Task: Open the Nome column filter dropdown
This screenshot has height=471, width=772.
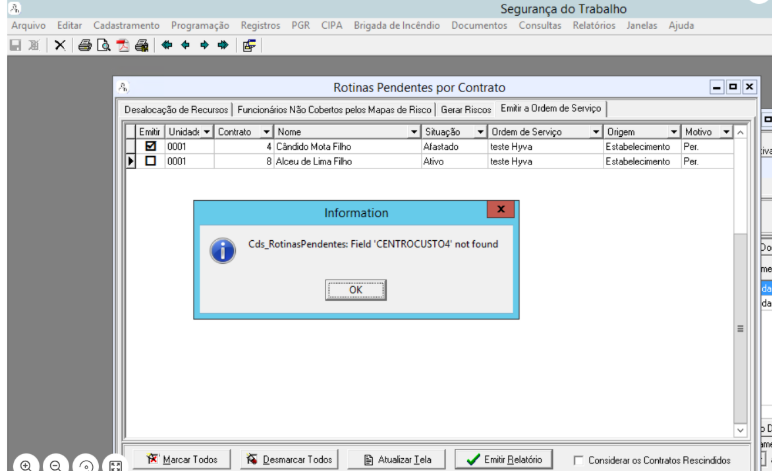Action: tap(414, 132)
